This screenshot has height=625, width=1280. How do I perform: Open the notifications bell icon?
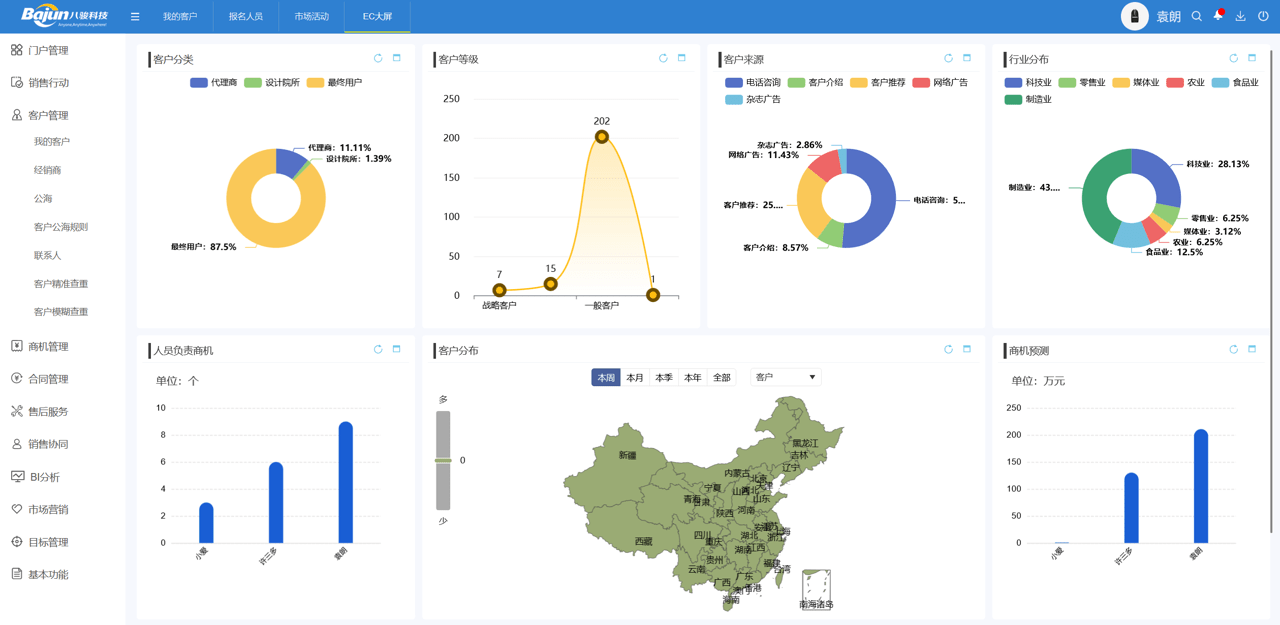[x=1218, y=17]
